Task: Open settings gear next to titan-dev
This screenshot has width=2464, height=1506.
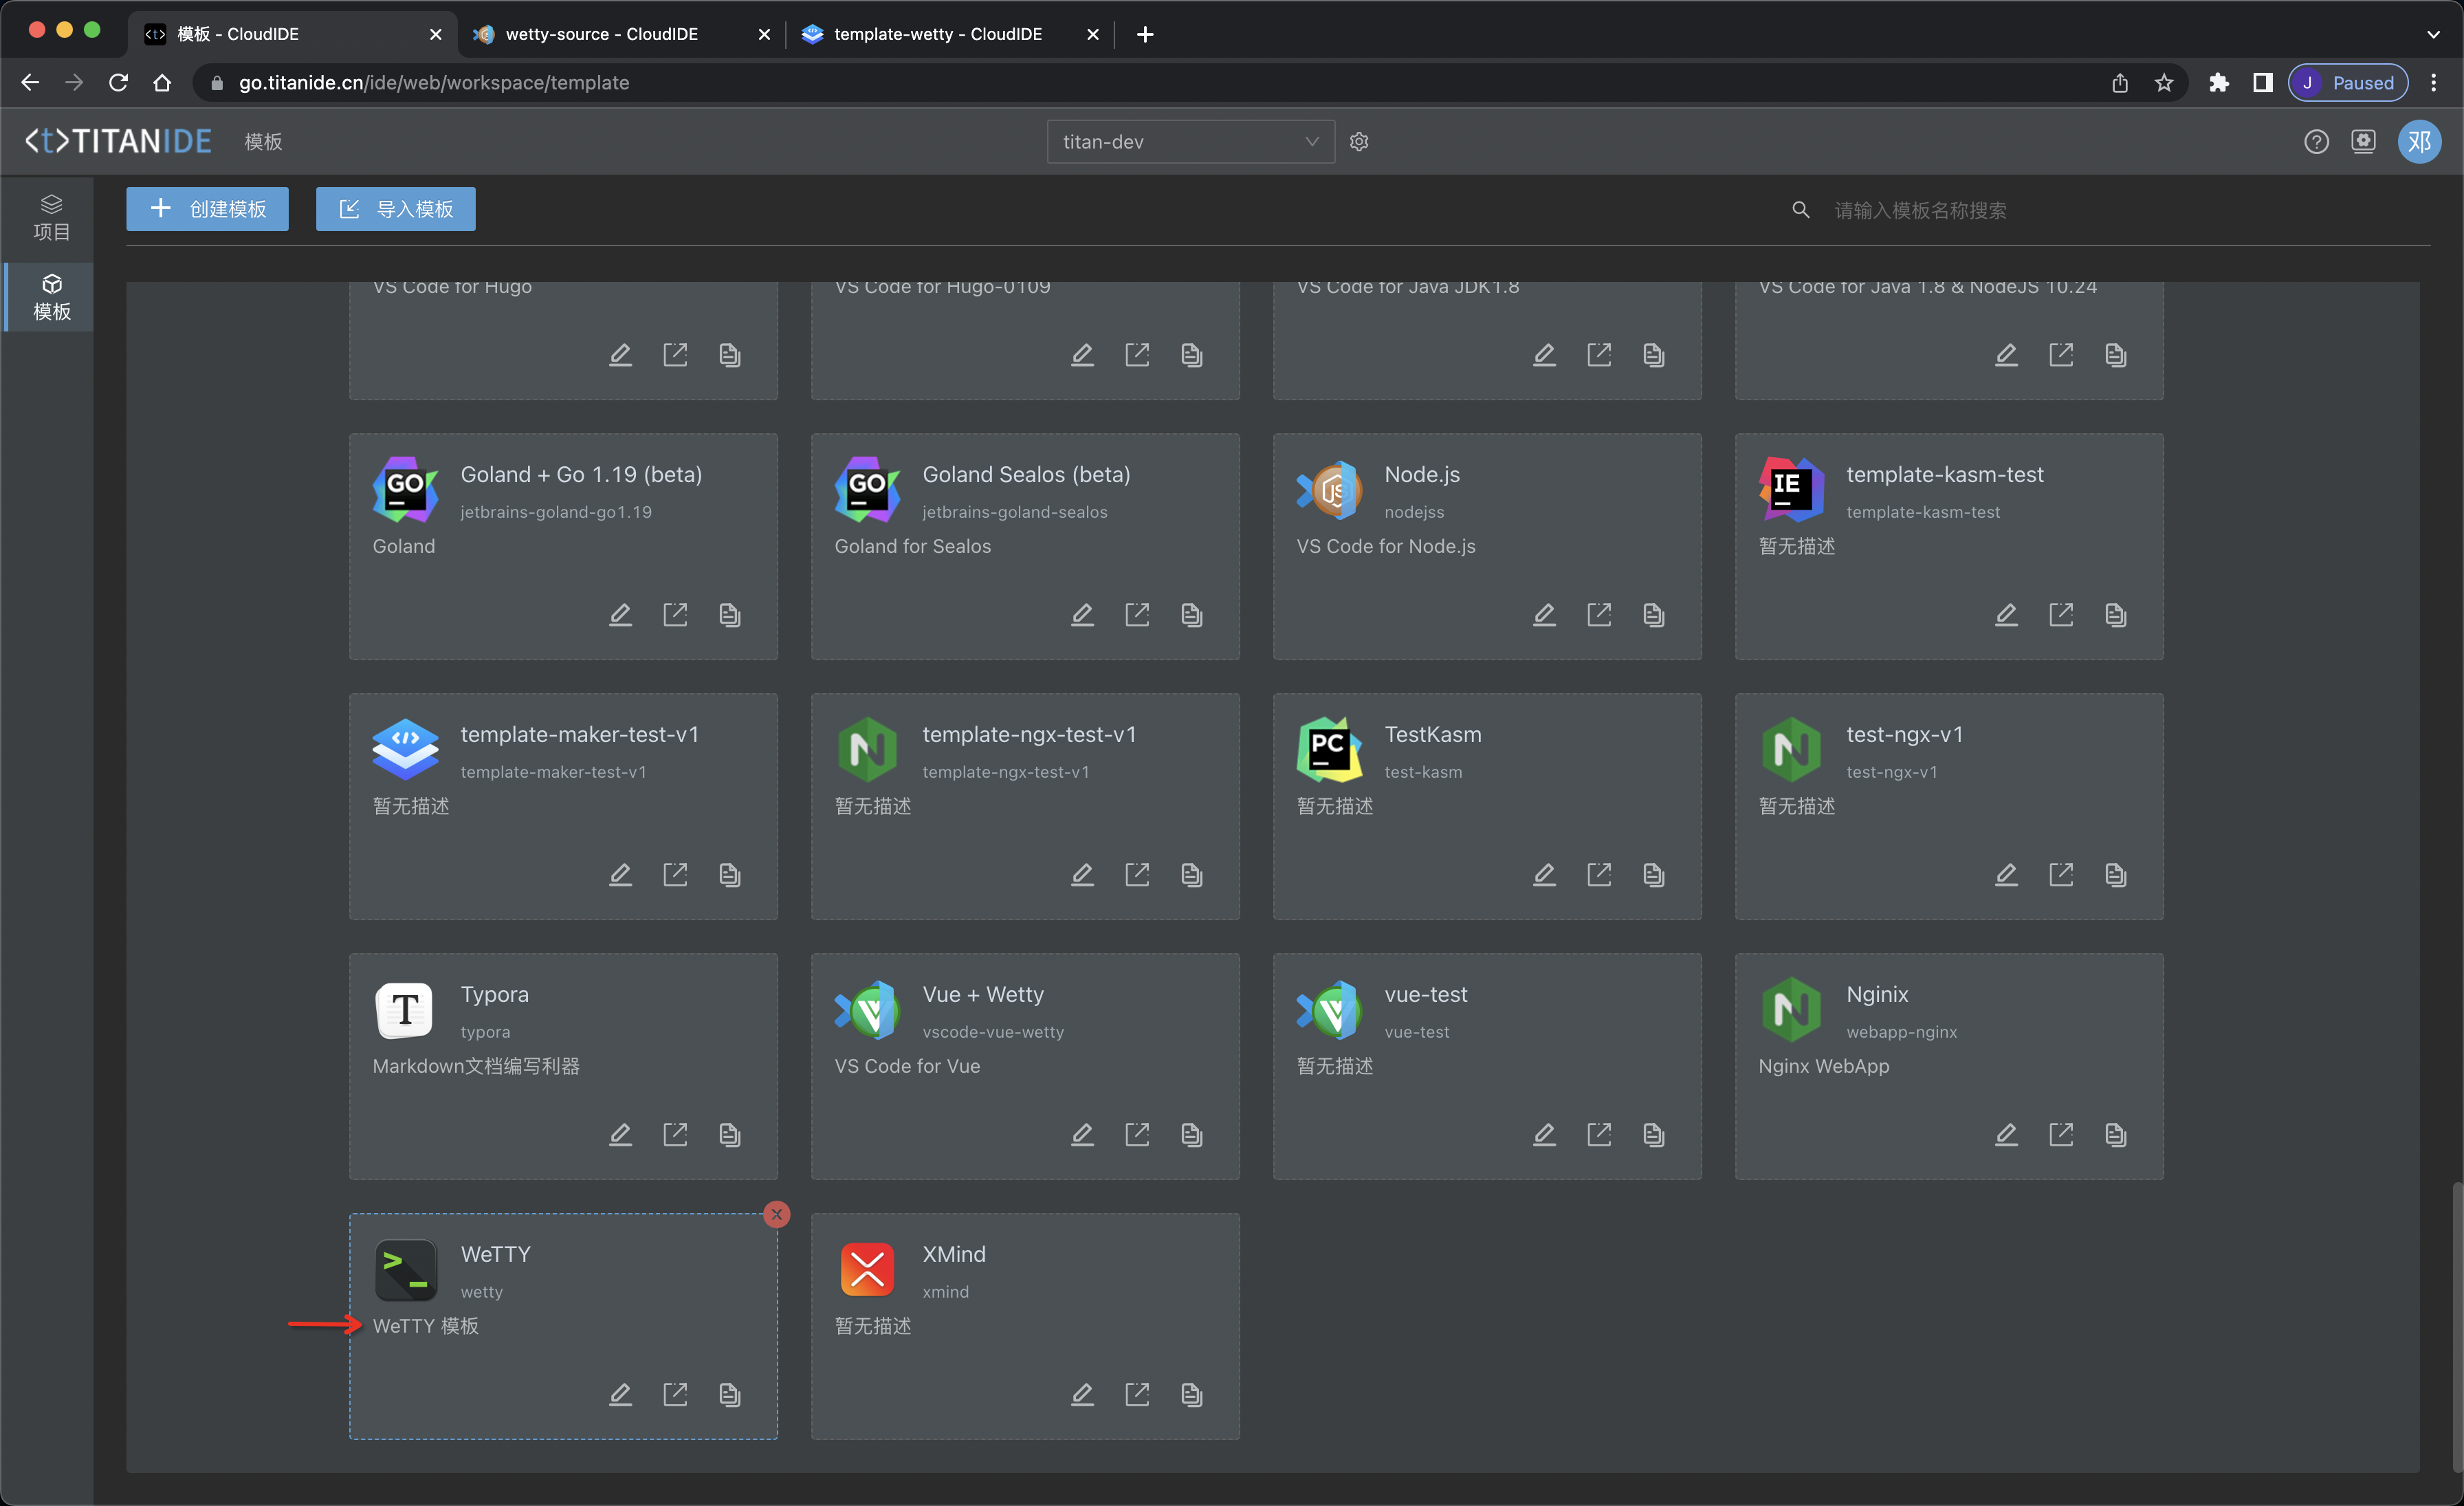Action: pos(1359,142)
